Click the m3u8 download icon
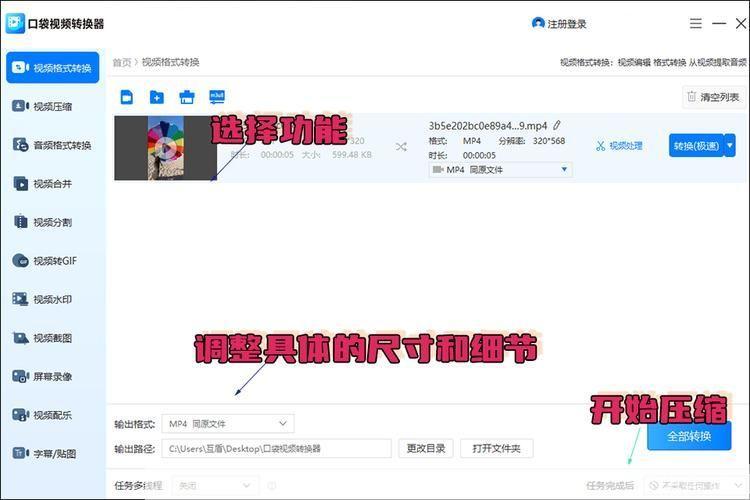 [217, 97]
